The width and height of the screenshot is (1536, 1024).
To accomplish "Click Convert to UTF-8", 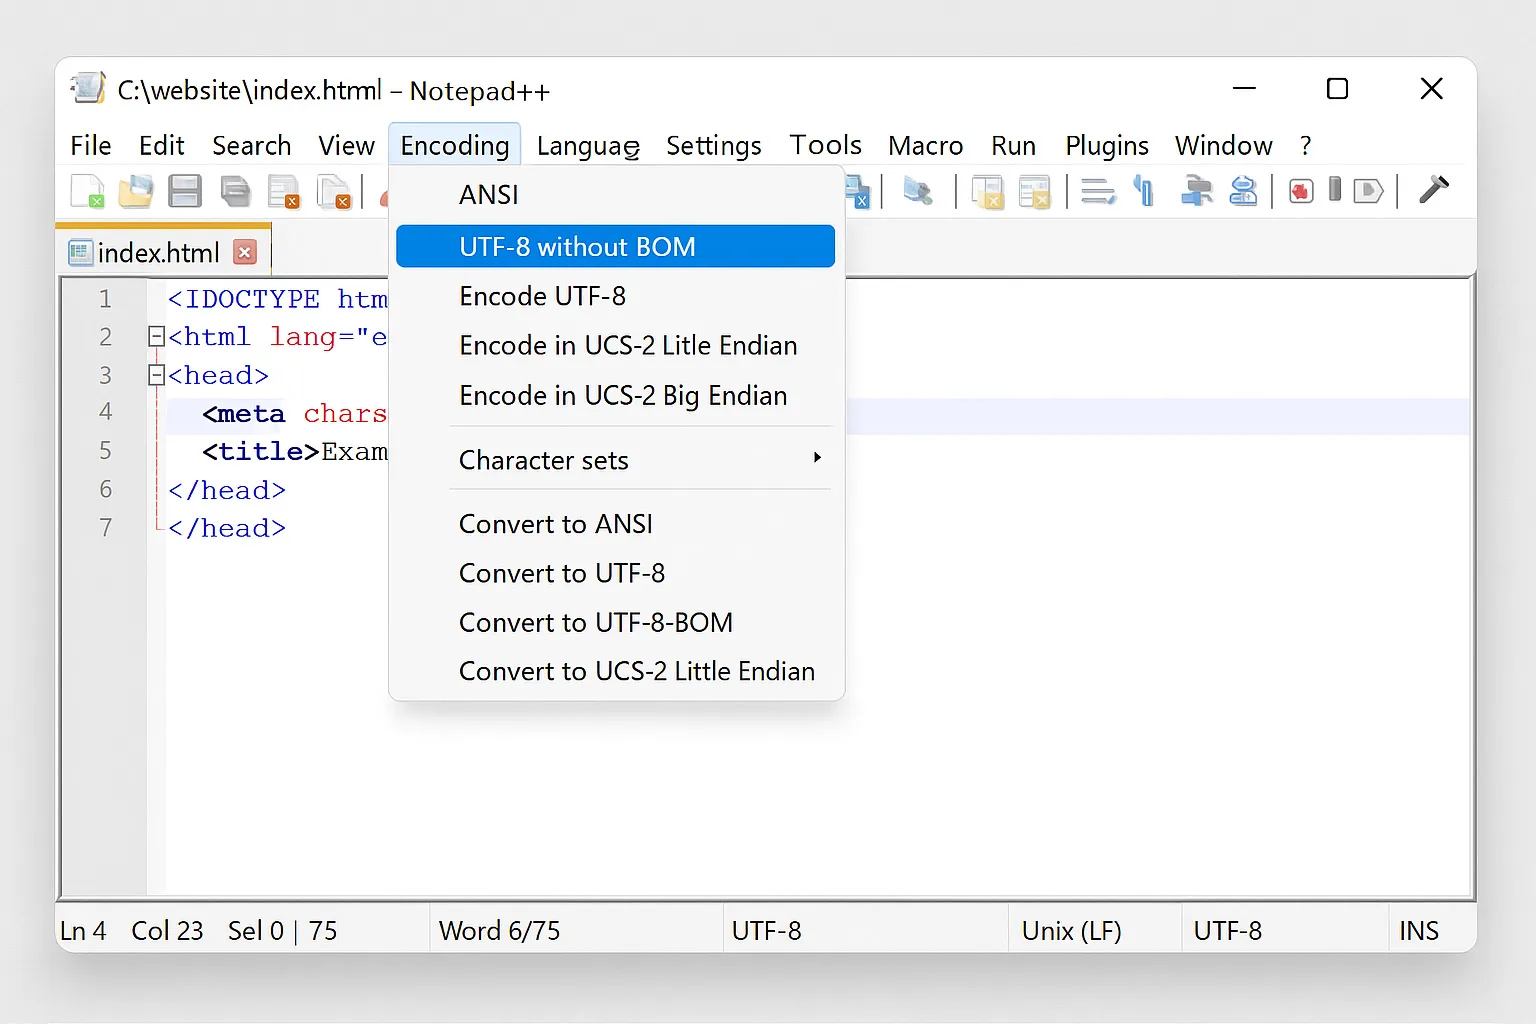I will click(615, 573).
